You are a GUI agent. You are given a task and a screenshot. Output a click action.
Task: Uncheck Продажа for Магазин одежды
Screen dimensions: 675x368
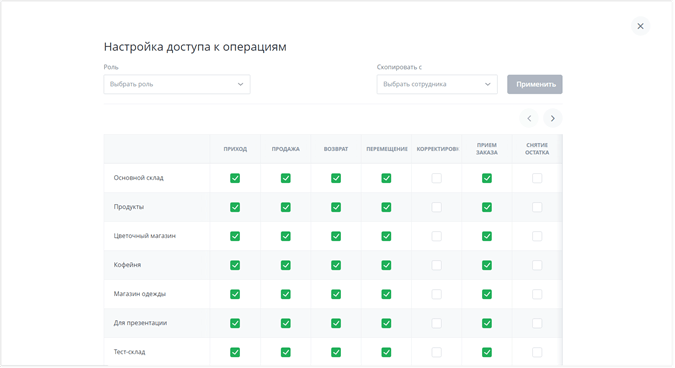pyautogui.click(x=285, y=294)
